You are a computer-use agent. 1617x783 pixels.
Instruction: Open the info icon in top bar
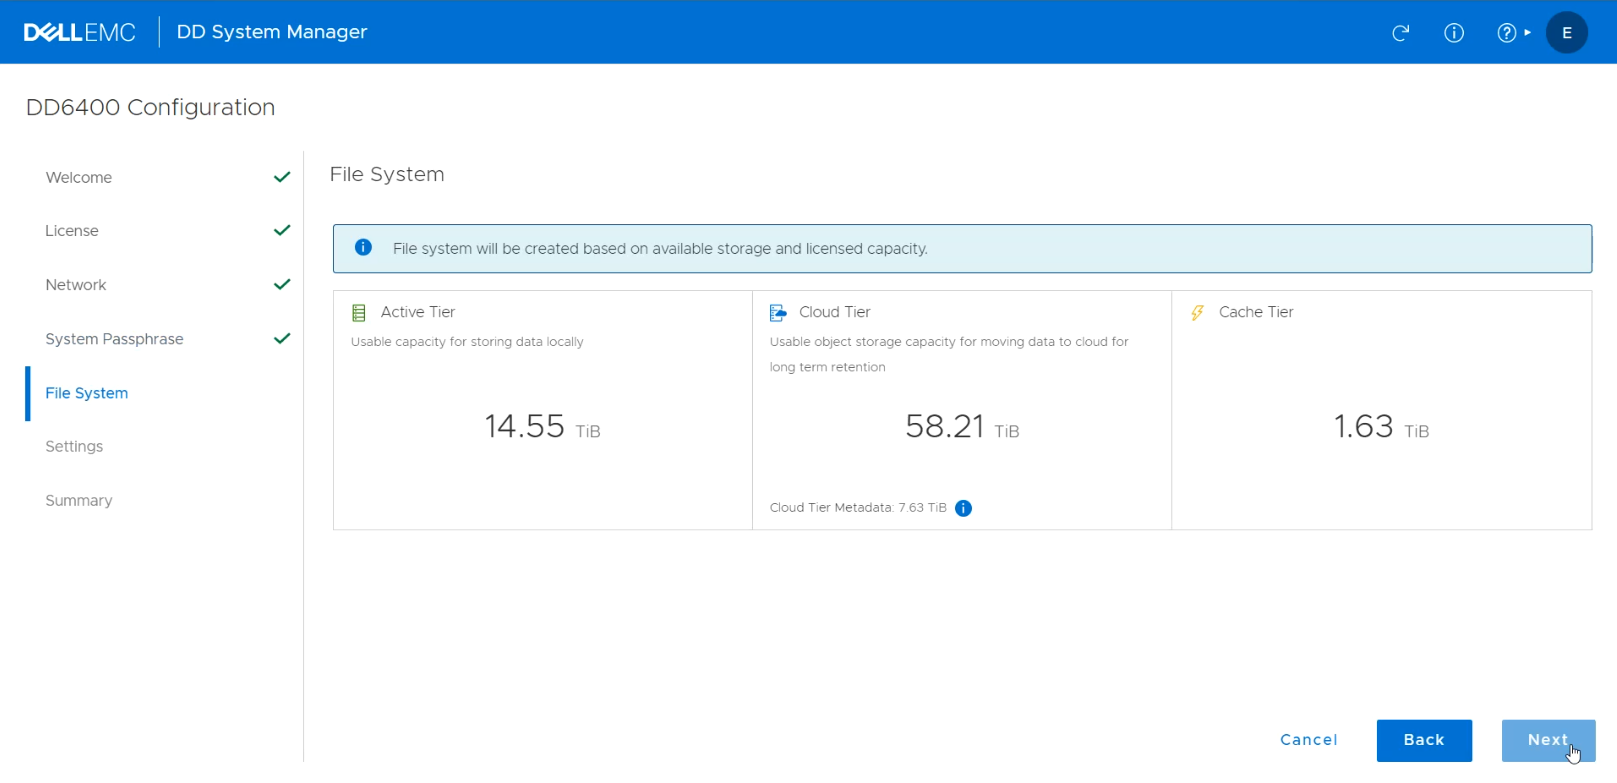click(x=1454, y=33)
